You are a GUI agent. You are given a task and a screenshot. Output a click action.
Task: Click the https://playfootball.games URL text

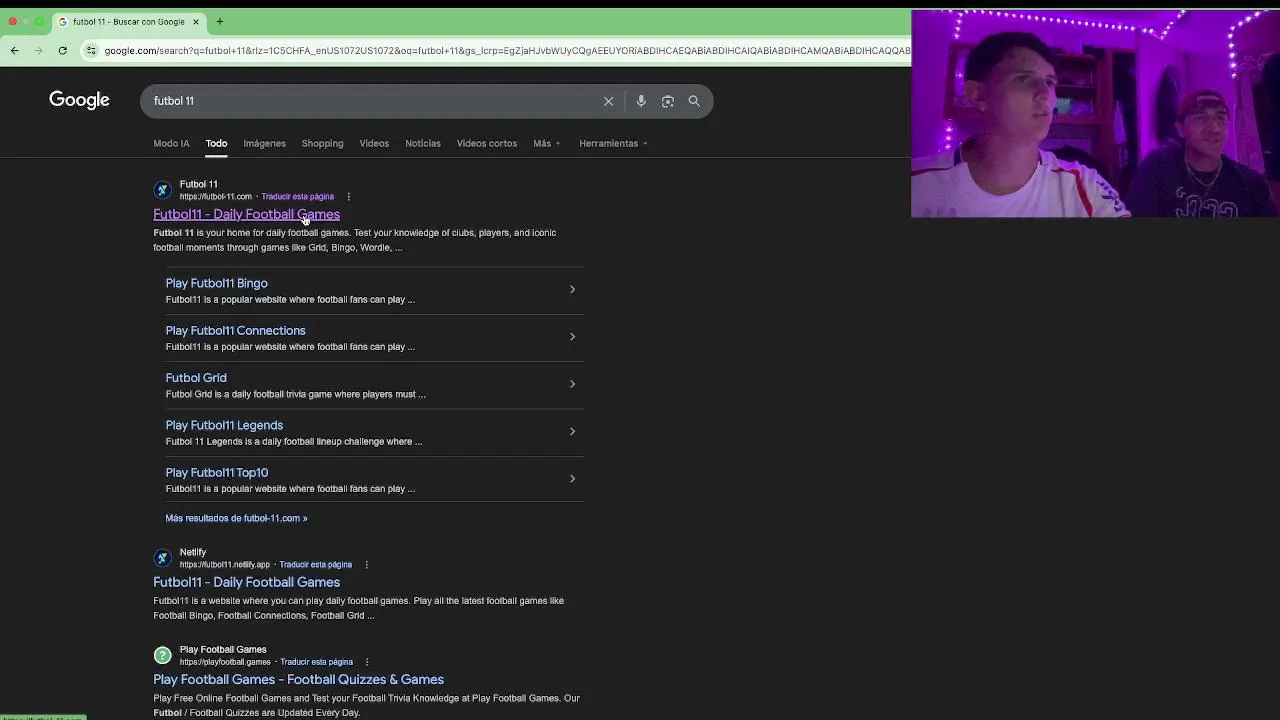click(225, 662)
